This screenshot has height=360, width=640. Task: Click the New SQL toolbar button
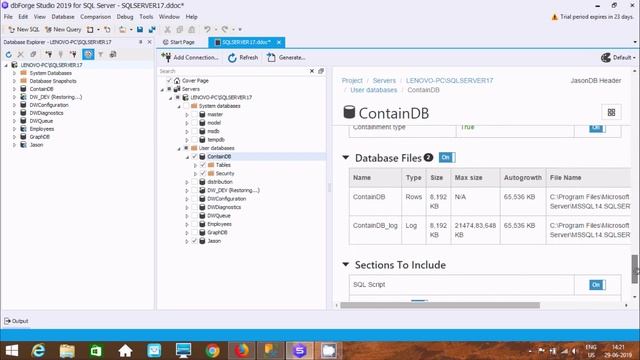pos(24,29)
